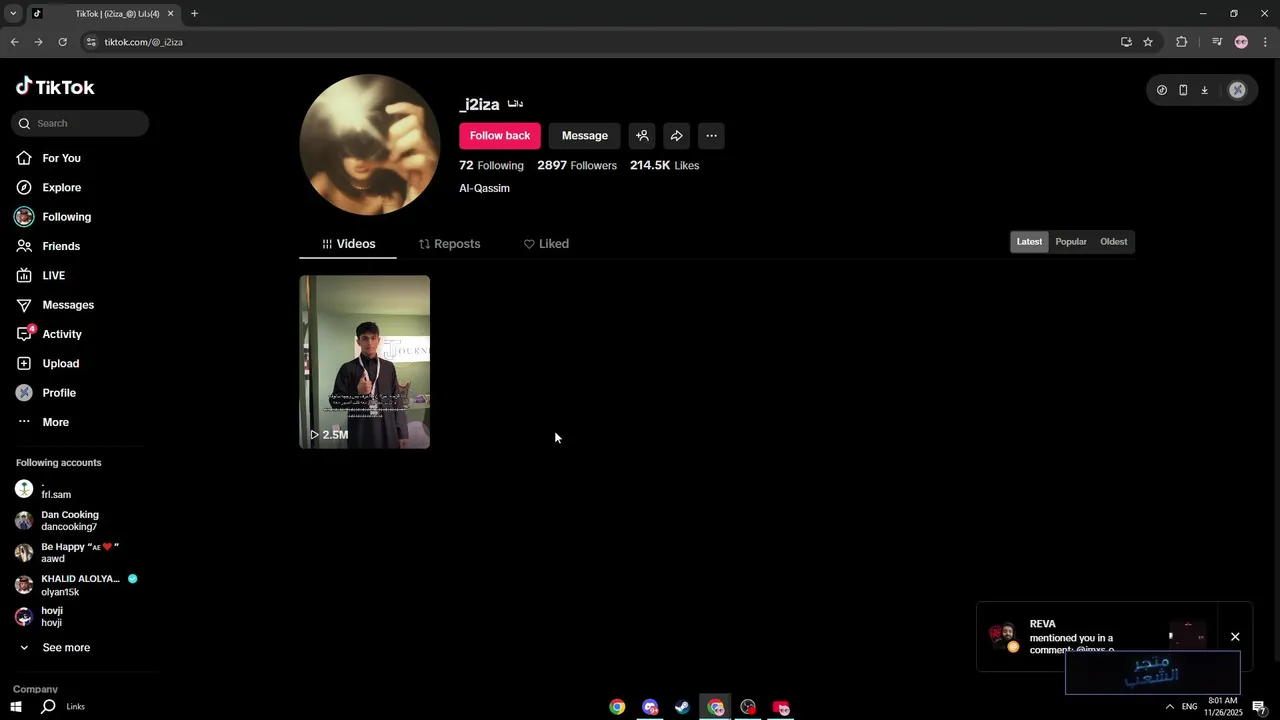Open the Windows Start menu
Image resolution: width=1280 pixels, height=720 pixels.
coord(15,707)
